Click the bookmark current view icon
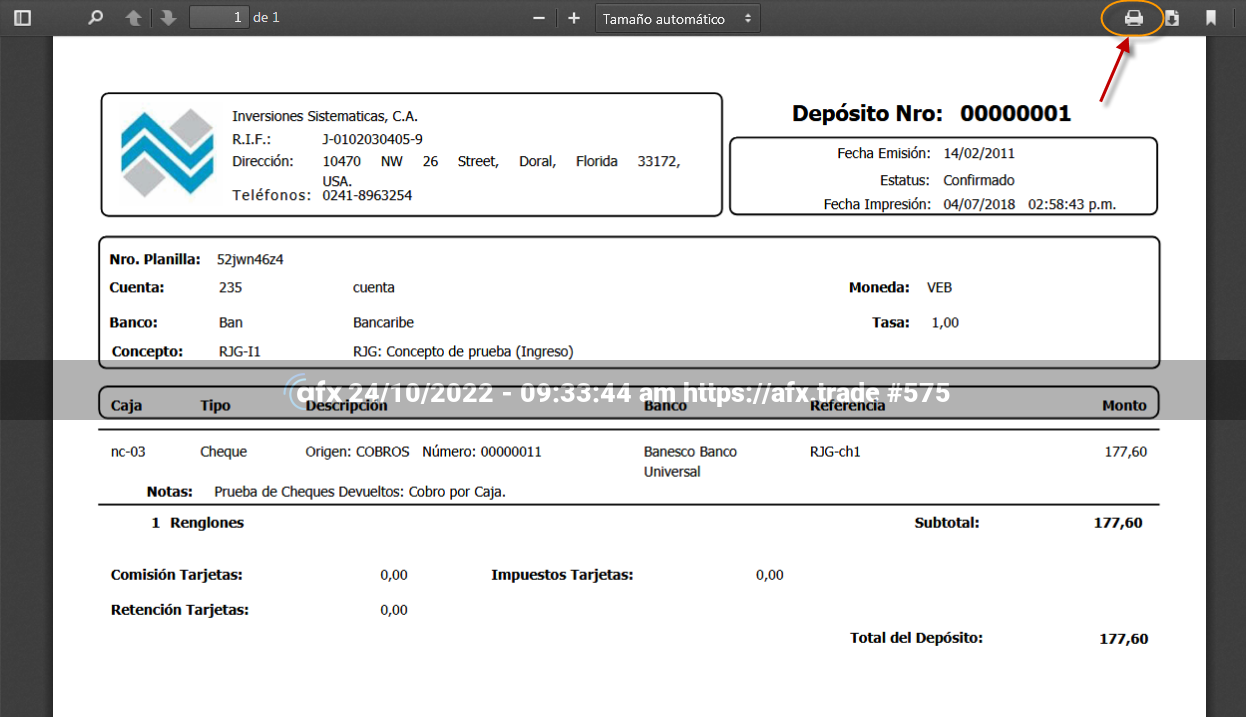 tap(1210, 18)
